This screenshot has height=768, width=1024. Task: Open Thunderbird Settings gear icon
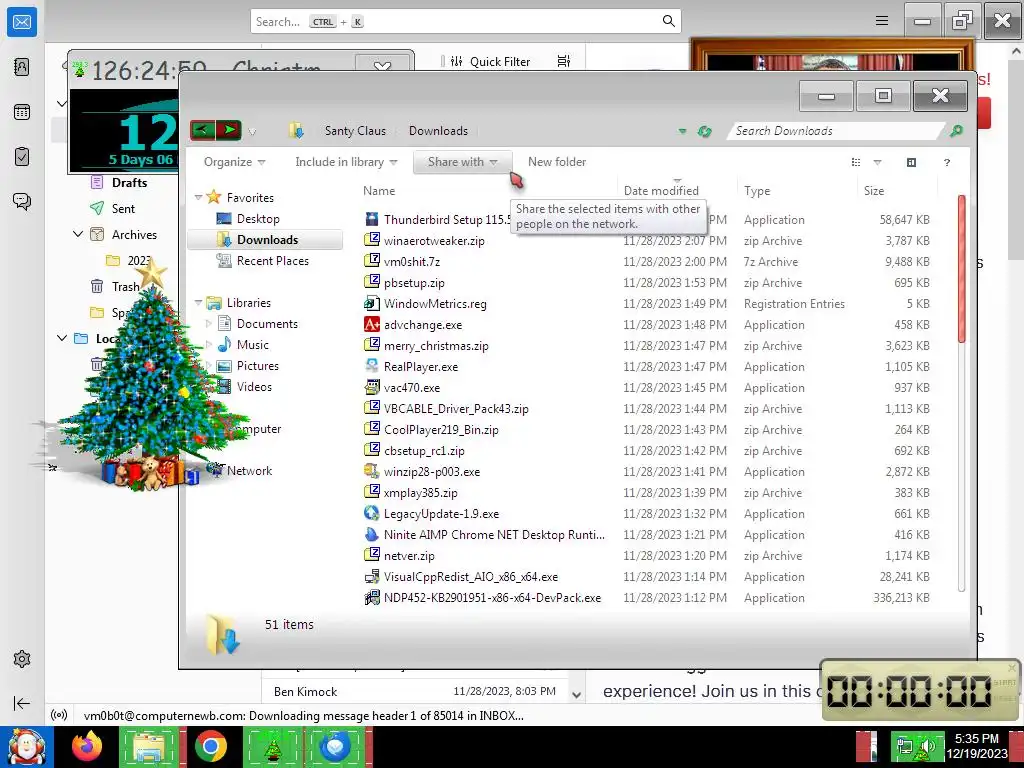(x=22, y=659)
